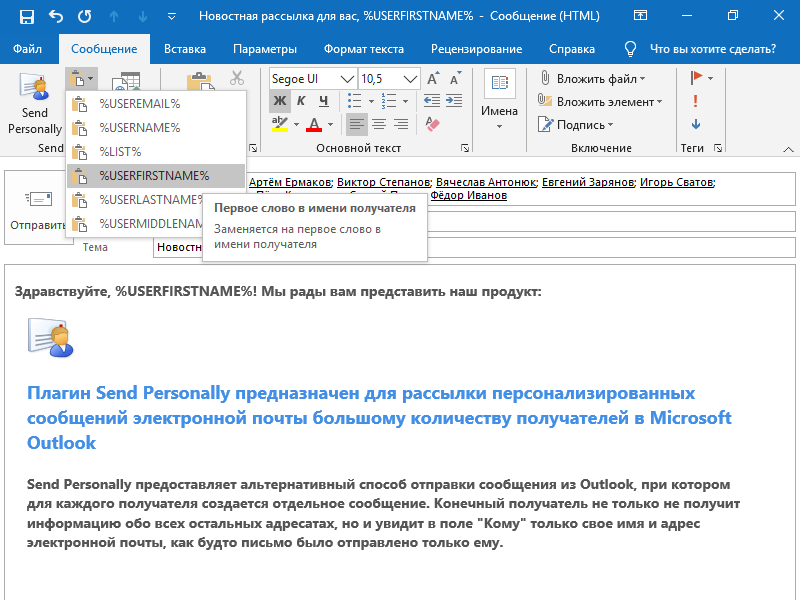Screen dimensions: 800x600
Task: Click the Что вы хотите сделать search field
Action: (x=712, y=49)
